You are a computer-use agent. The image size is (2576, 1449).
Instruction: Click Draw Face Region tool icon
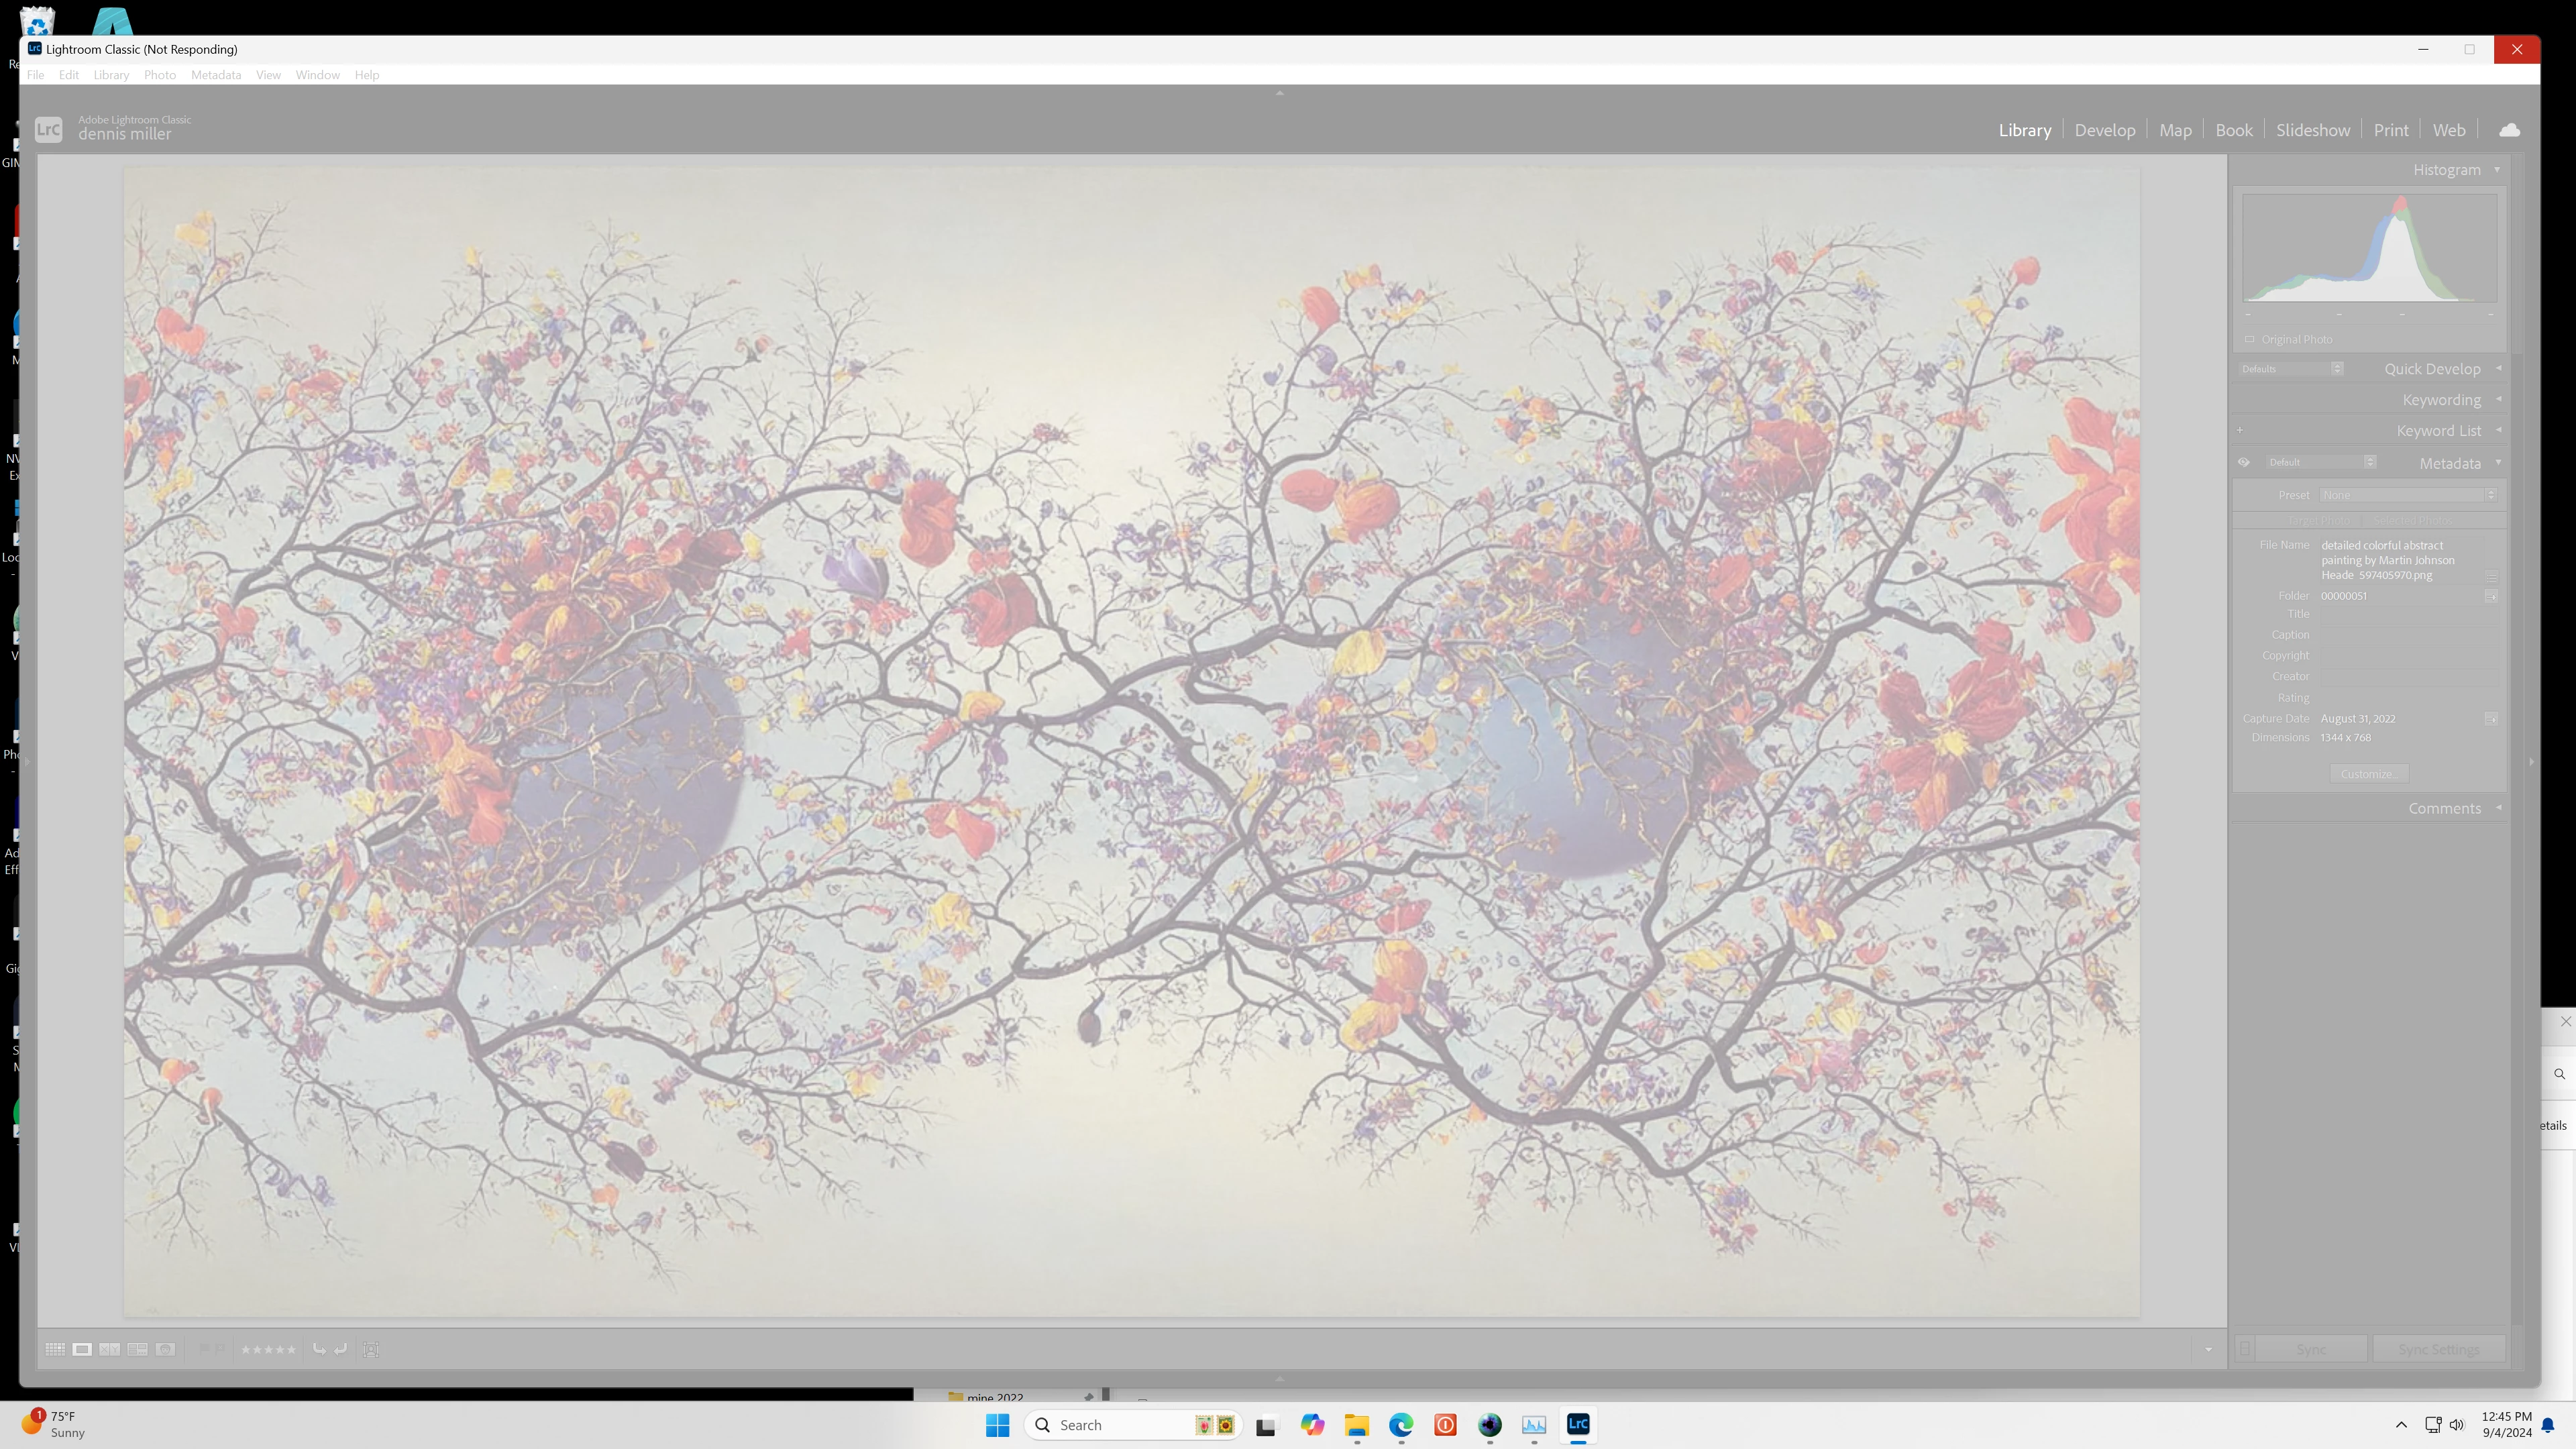tap(371, 1349)
